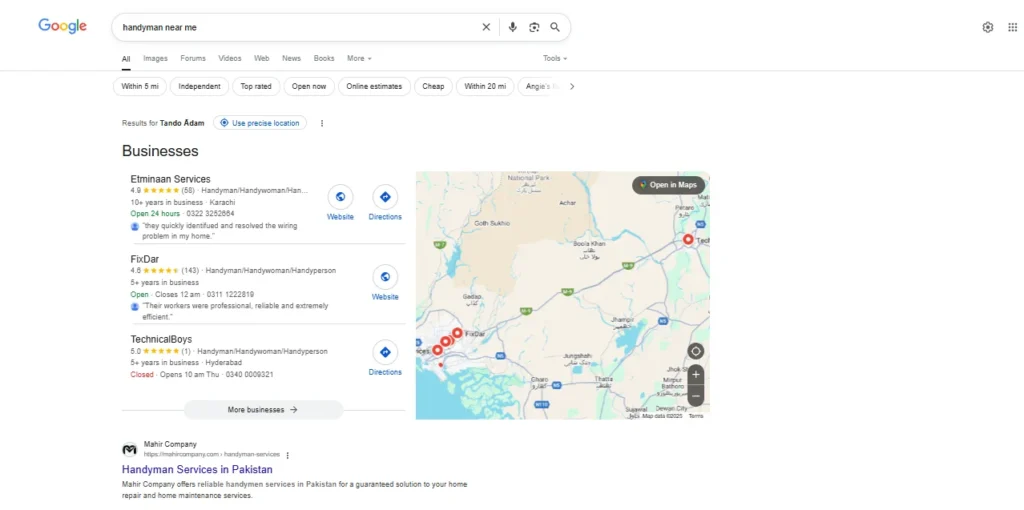Open Etminaan Services website globe icon
This screenshot has width=1024, height=510.
tap(340, 197)
